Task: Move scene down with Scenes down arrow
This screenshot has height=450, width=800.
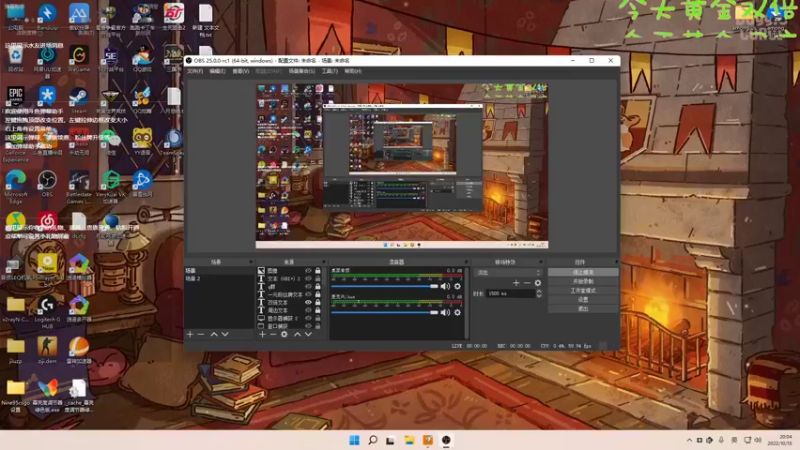Action: tap(225, 334)
